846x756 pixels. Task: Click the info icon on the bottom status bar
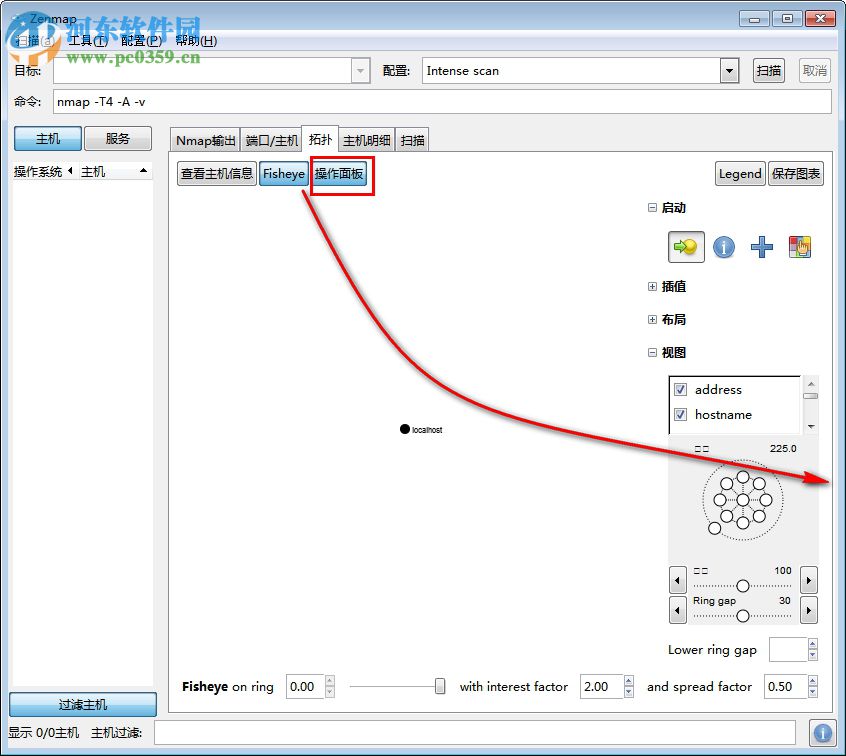822,731
